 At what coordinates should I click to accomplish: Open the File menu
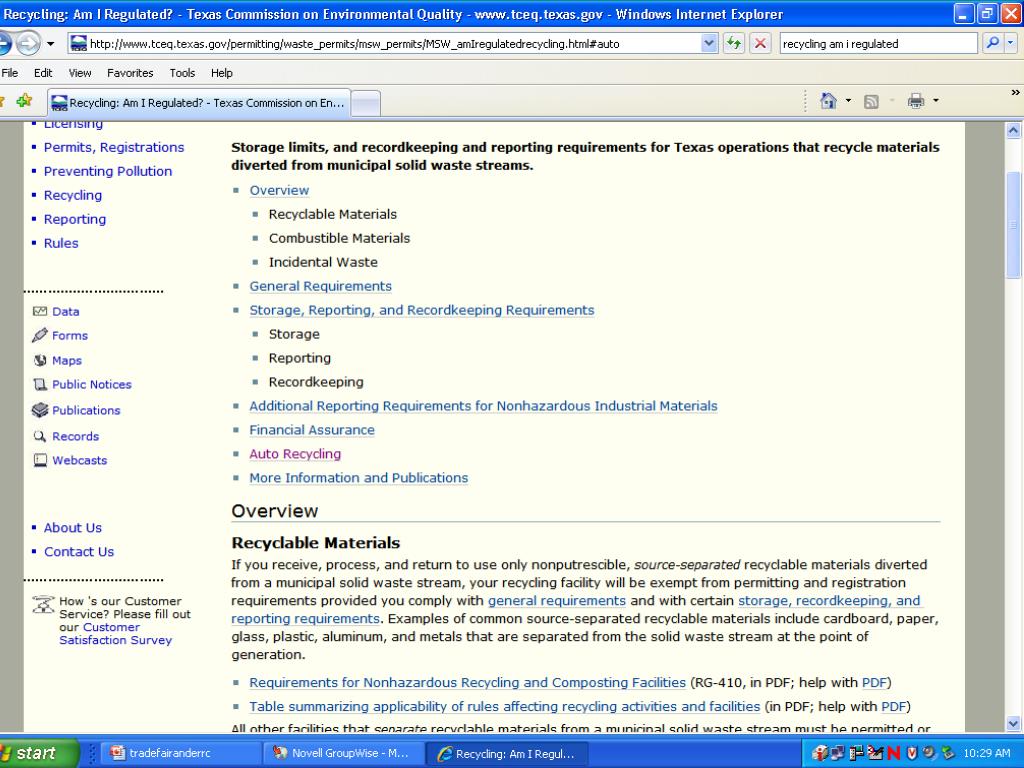10,73
